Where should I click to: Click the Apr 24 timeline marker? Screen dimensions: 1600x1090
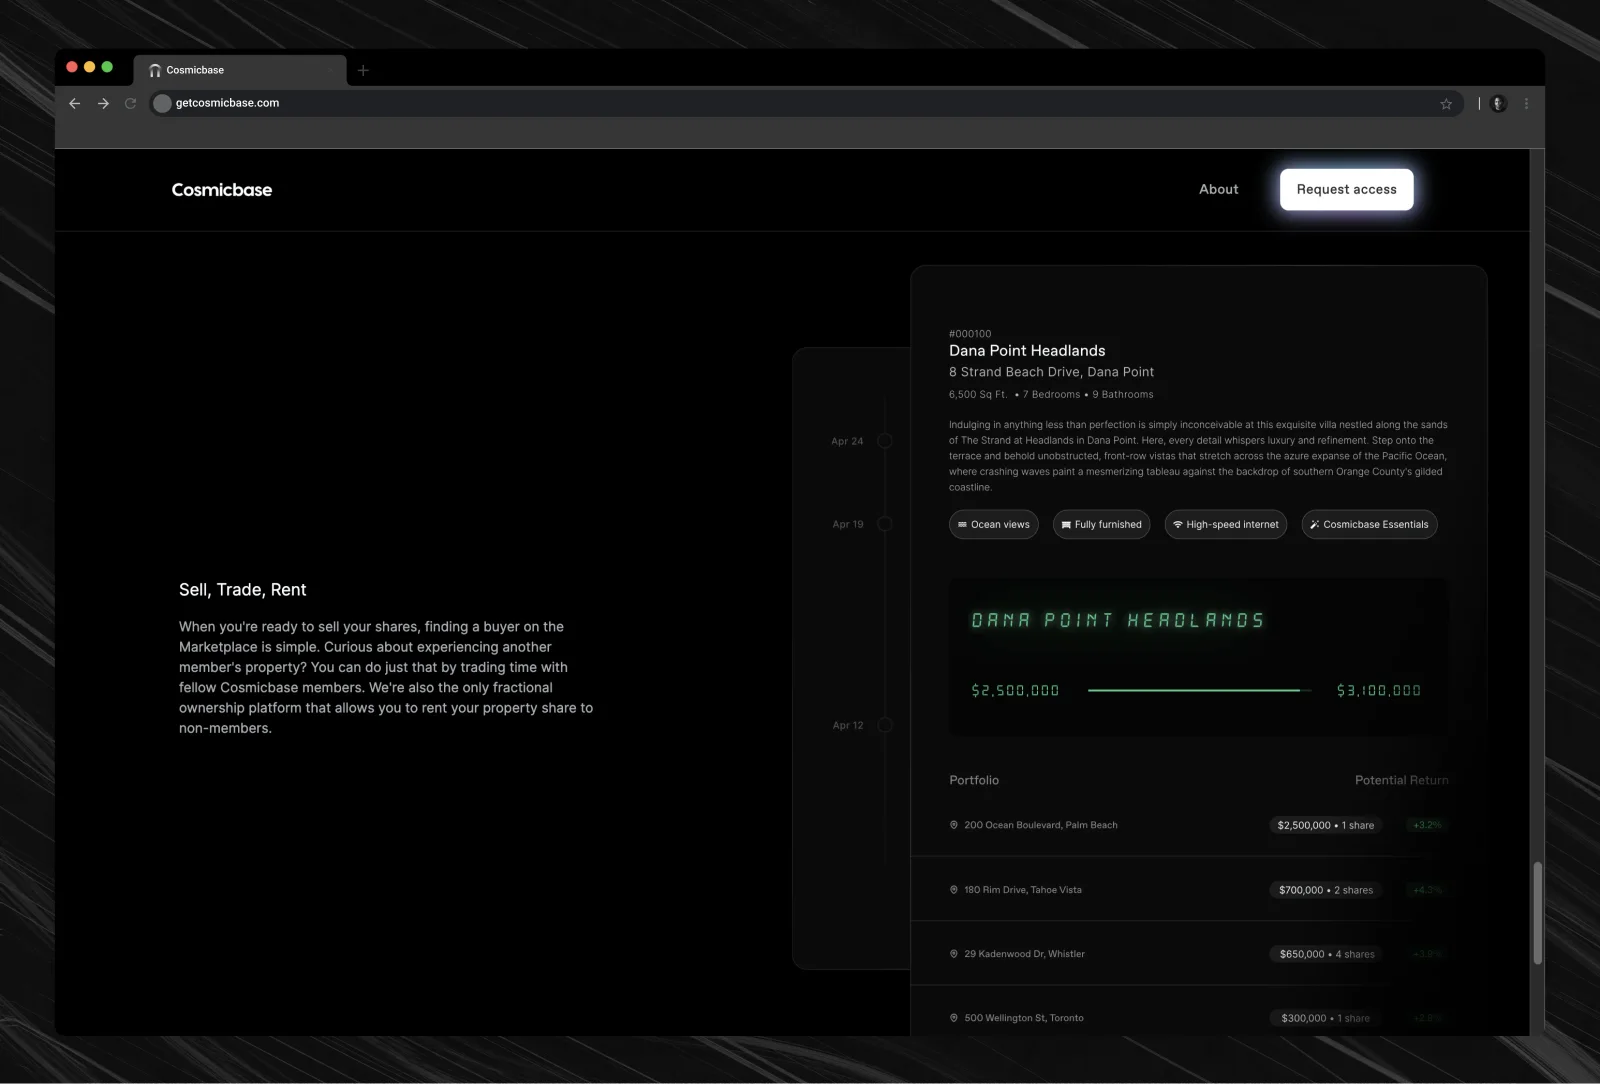tap(885, 441)
